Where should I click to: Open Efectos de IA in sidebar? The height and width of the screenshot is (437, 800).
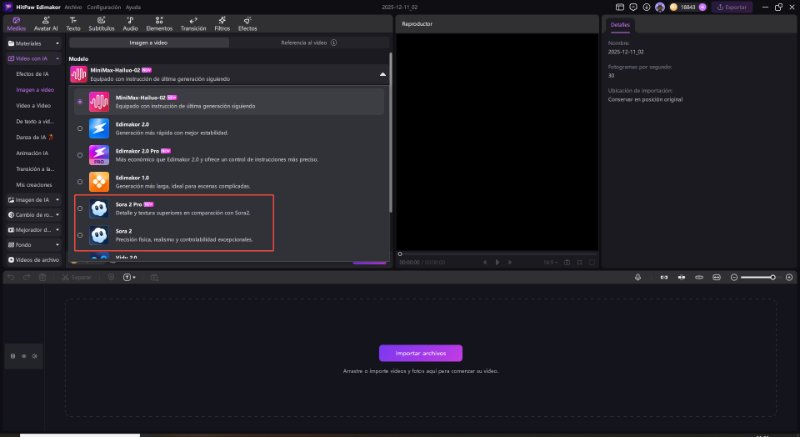pos(32,74)
